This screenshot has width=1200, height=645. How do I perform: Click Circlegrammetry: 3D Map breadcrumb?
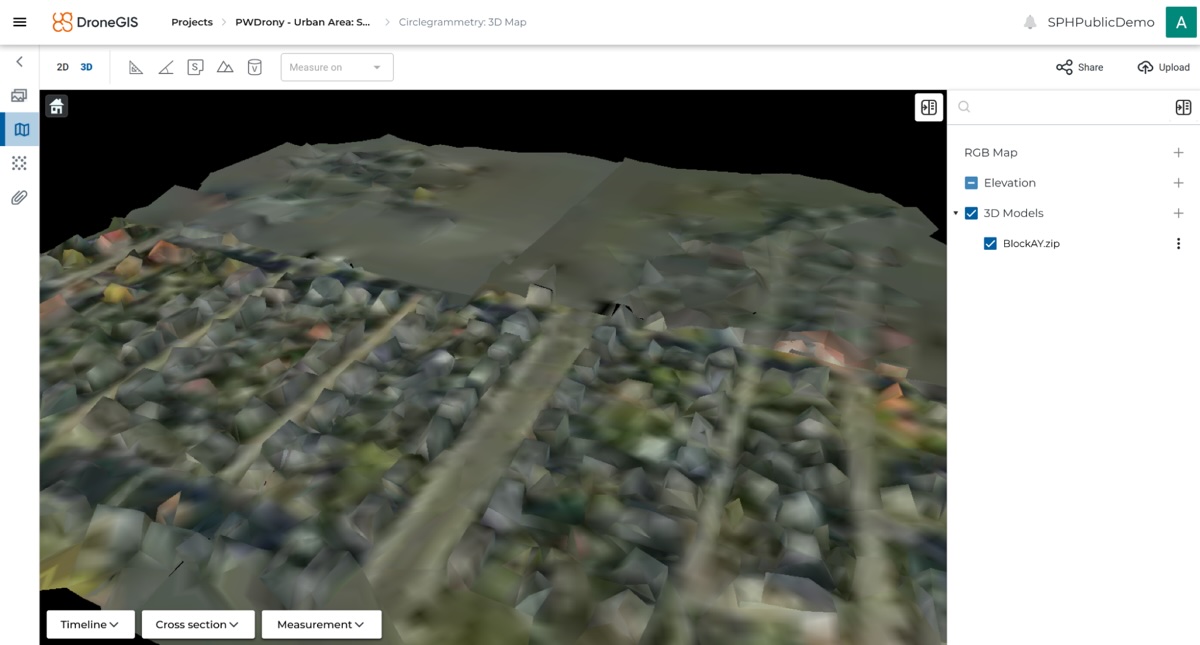(462, 22)
